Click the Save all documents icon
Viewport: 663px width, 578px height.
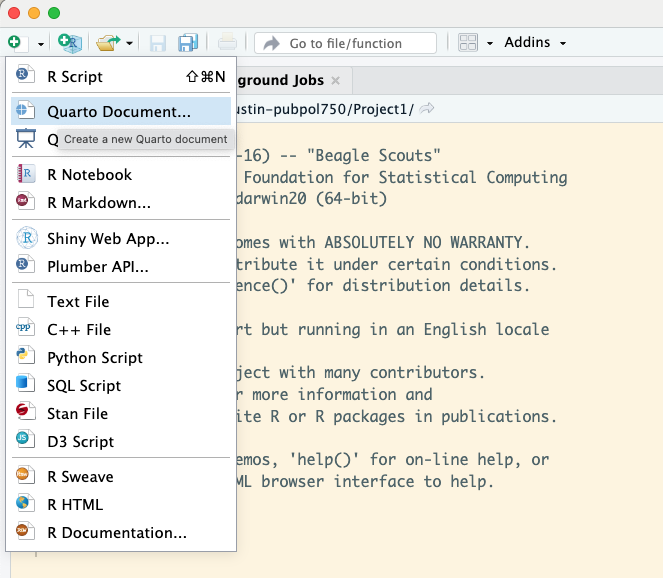point(188,43)
